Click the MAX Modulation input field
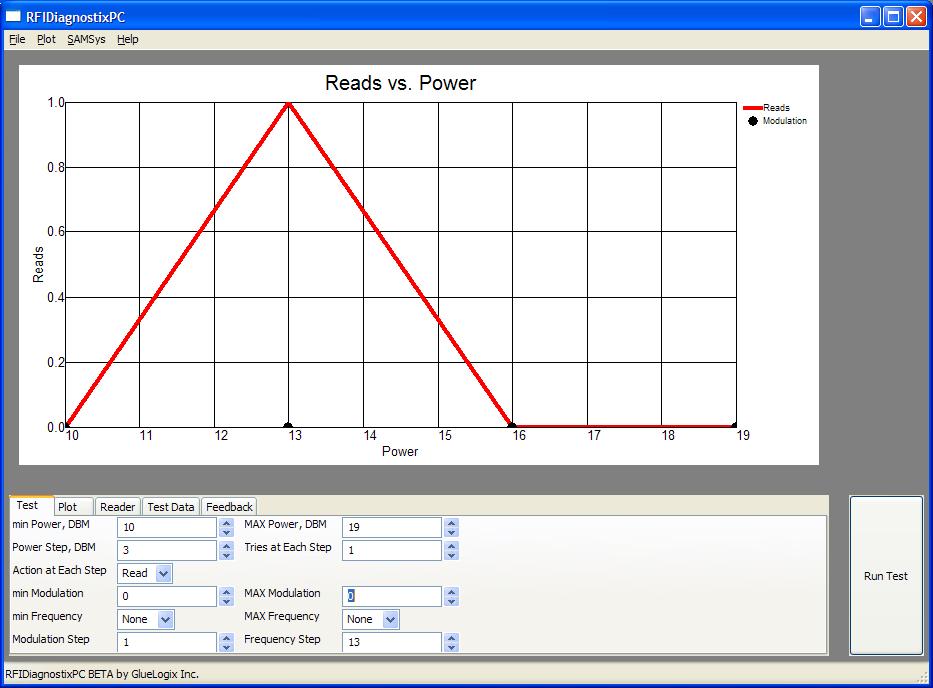Screen dimensions: 933x688 click(392, 596)
